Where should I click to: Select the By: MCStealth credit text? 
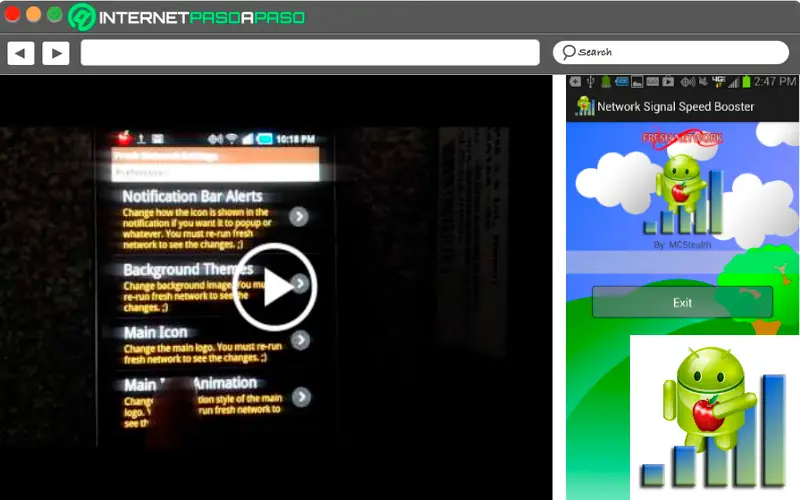coord(682,245)
